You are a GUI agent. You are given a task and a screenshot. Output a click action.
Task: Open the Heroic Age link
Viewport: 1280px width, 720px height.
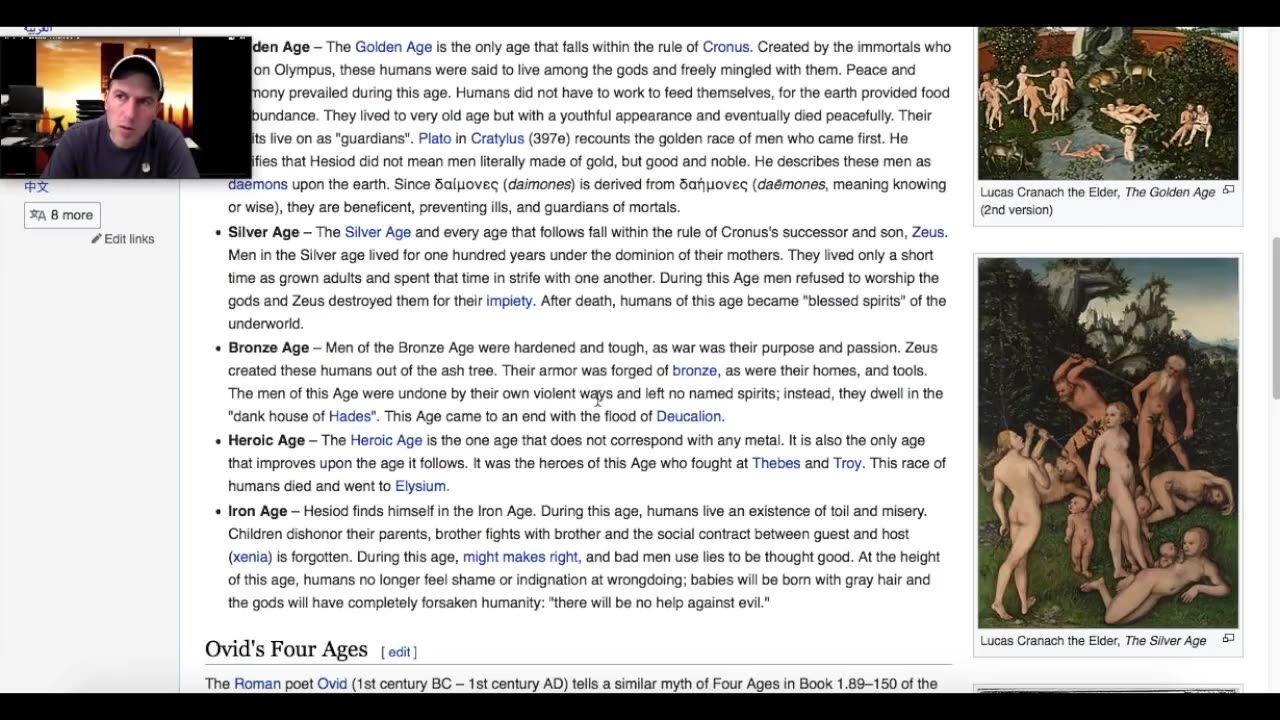tap(386, 441)
